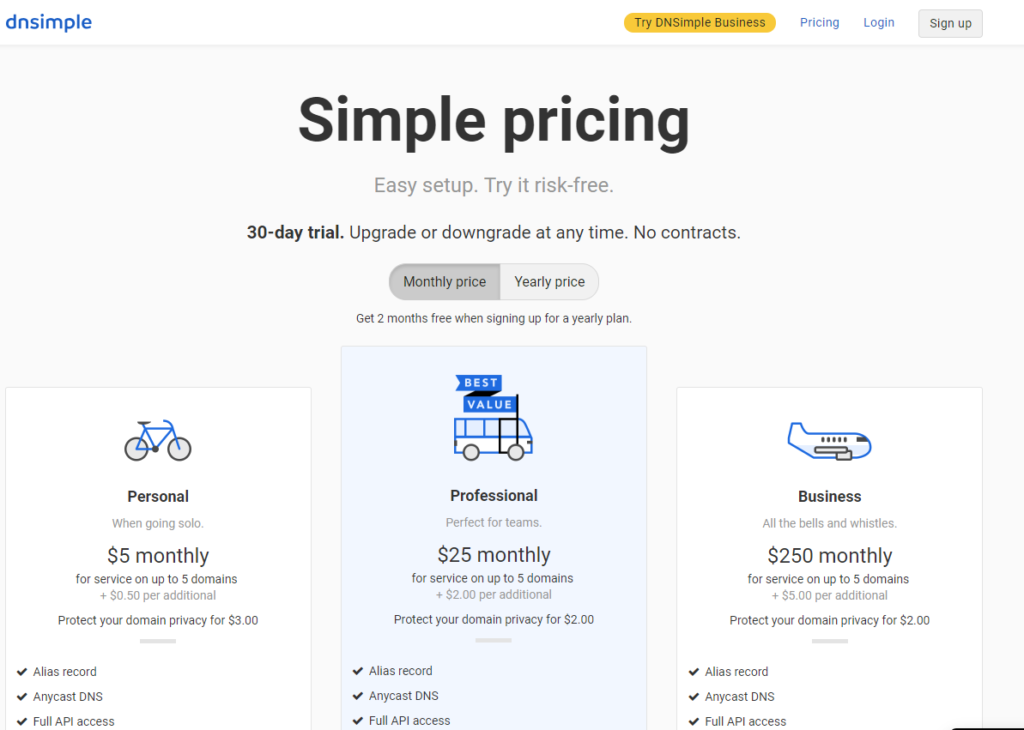The height and width of the screenshot is (730, 1024).
Task: Open the Login nav link
Action: [x=878, y=22]
